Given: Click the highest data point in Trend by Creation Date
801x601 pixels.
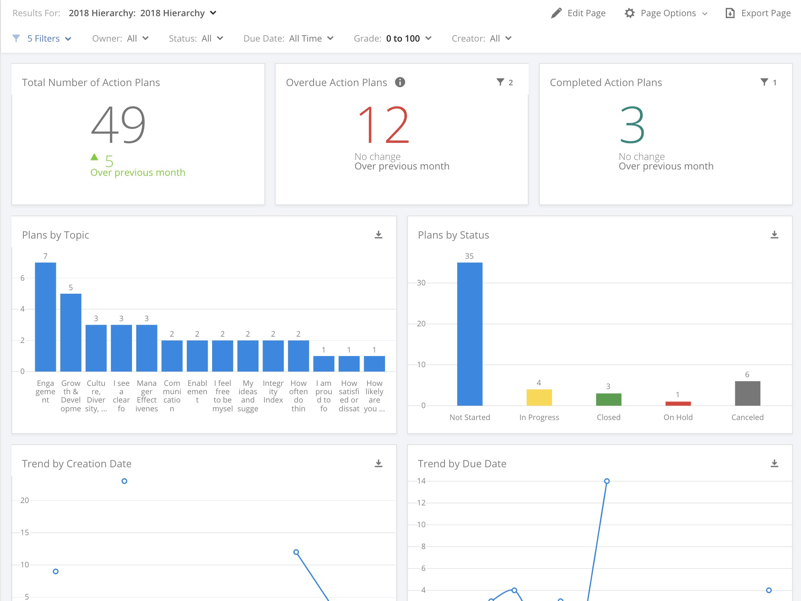Looking at the screenshot, I should point(124,481).
